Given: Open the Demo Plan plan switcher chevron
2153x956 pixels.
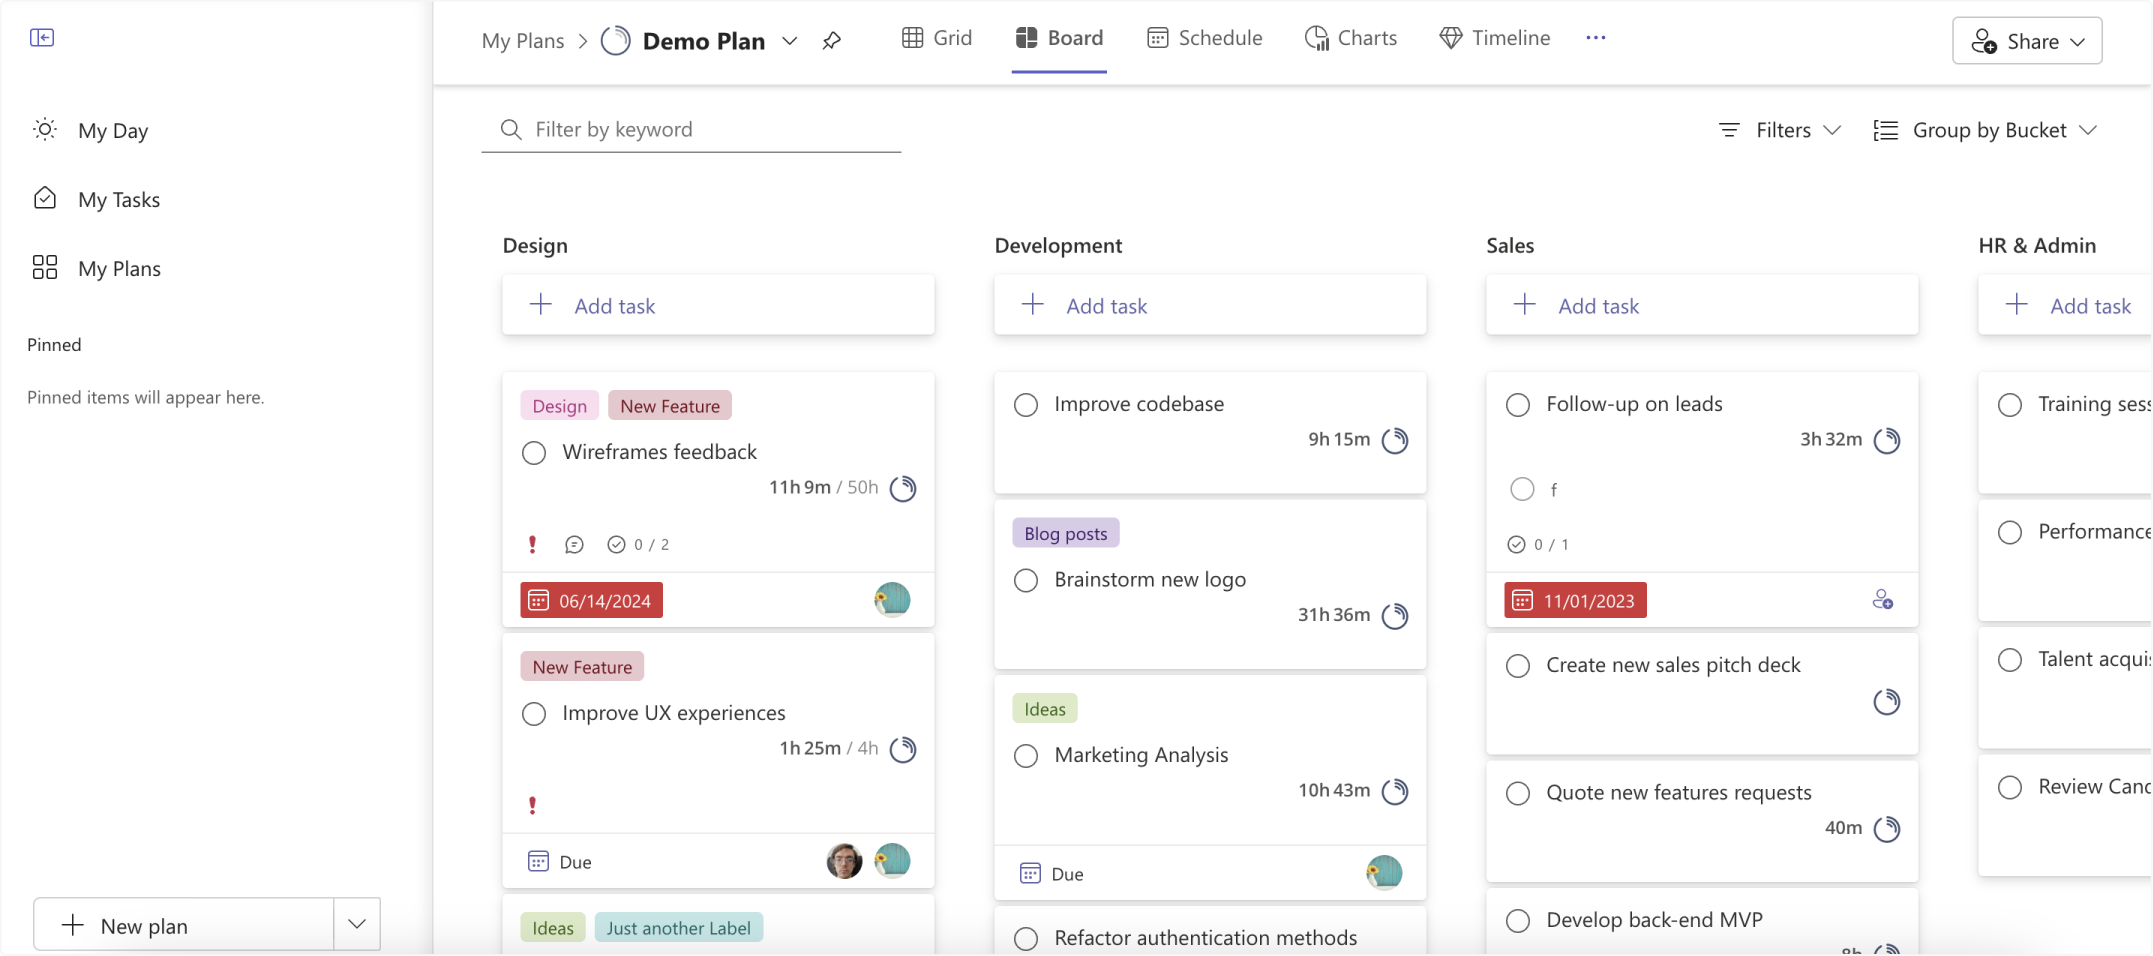Looking at the screenshot, I should (790, 41).
